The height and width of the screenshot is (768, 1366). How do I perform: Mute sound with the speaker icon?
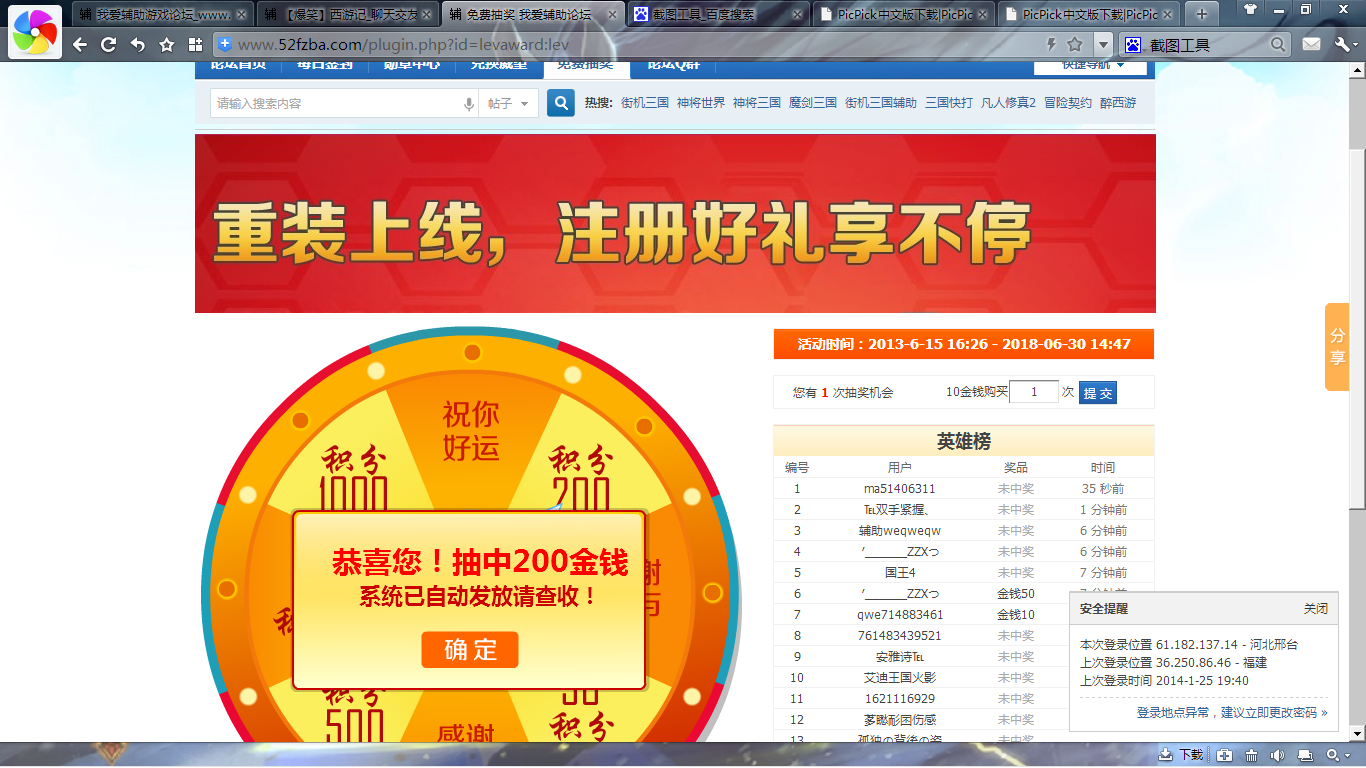pos(1277,755)
